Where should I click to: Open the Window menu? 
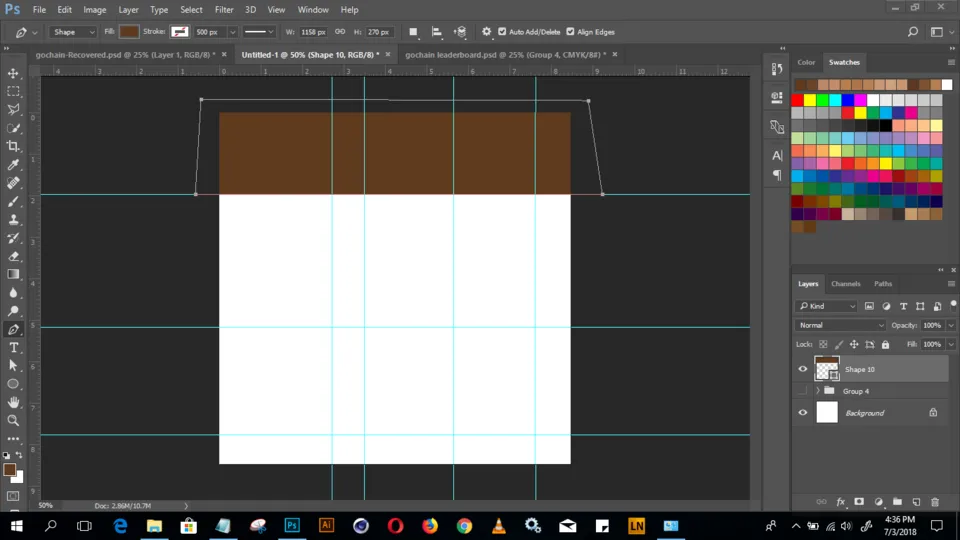pos(313,10)
